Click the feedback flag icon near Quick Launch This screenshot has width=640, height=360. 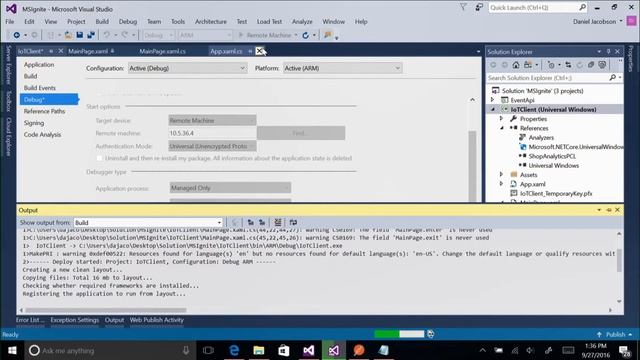coord(478,7)
